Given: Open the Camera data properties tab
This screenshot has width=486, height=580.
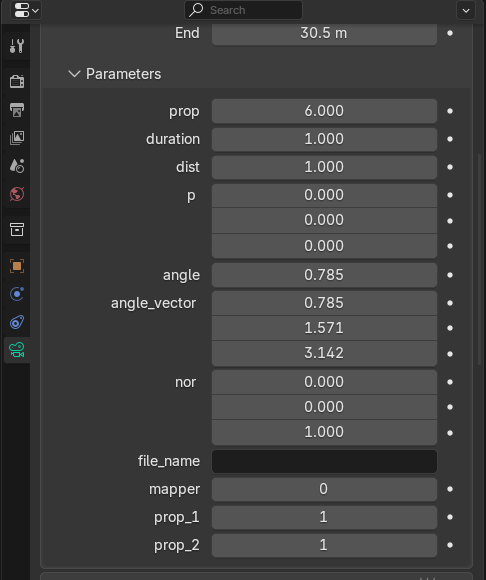Looking at the screenshot, I should 17,350.
